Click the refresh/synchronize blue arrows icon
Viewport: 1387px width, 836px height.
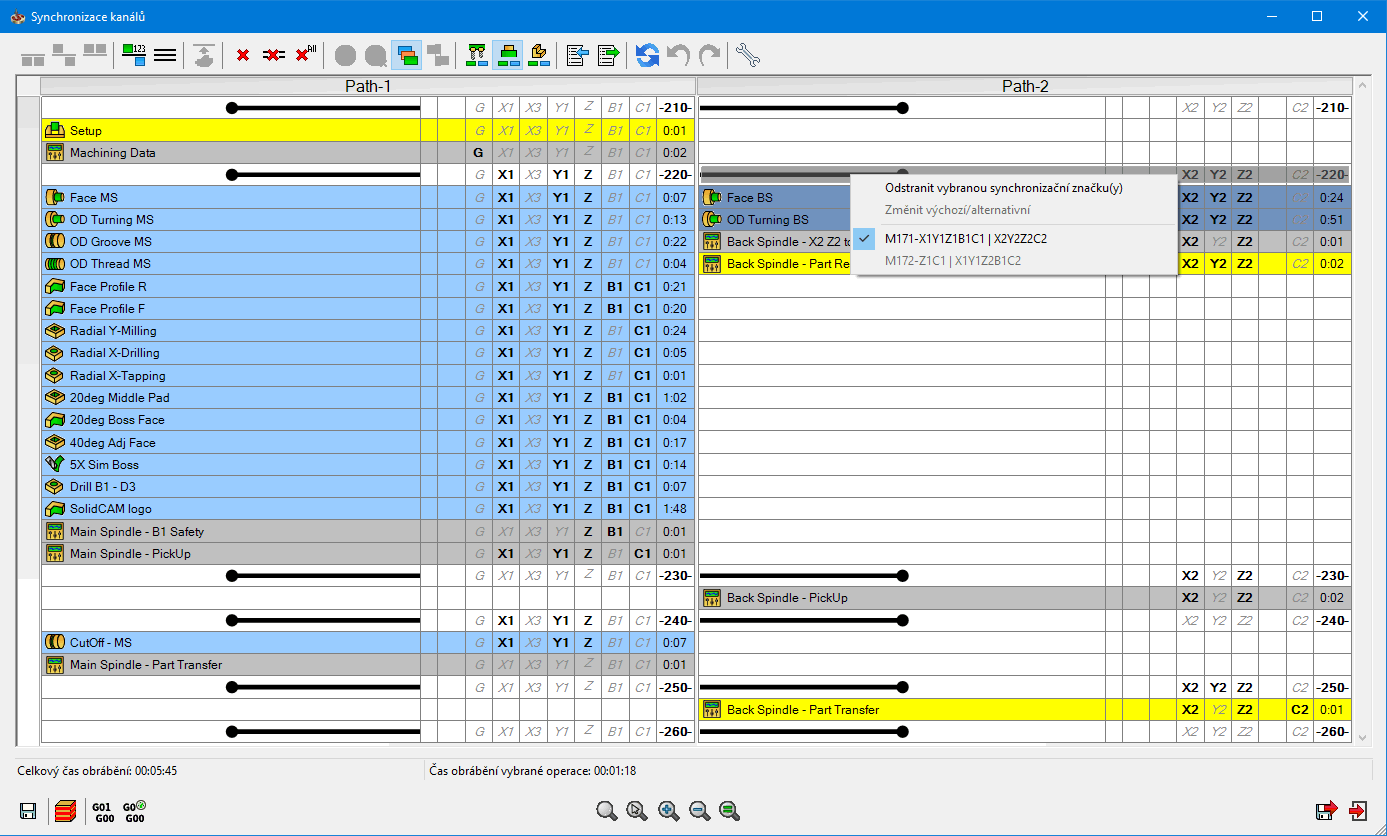tap(647, 55)
